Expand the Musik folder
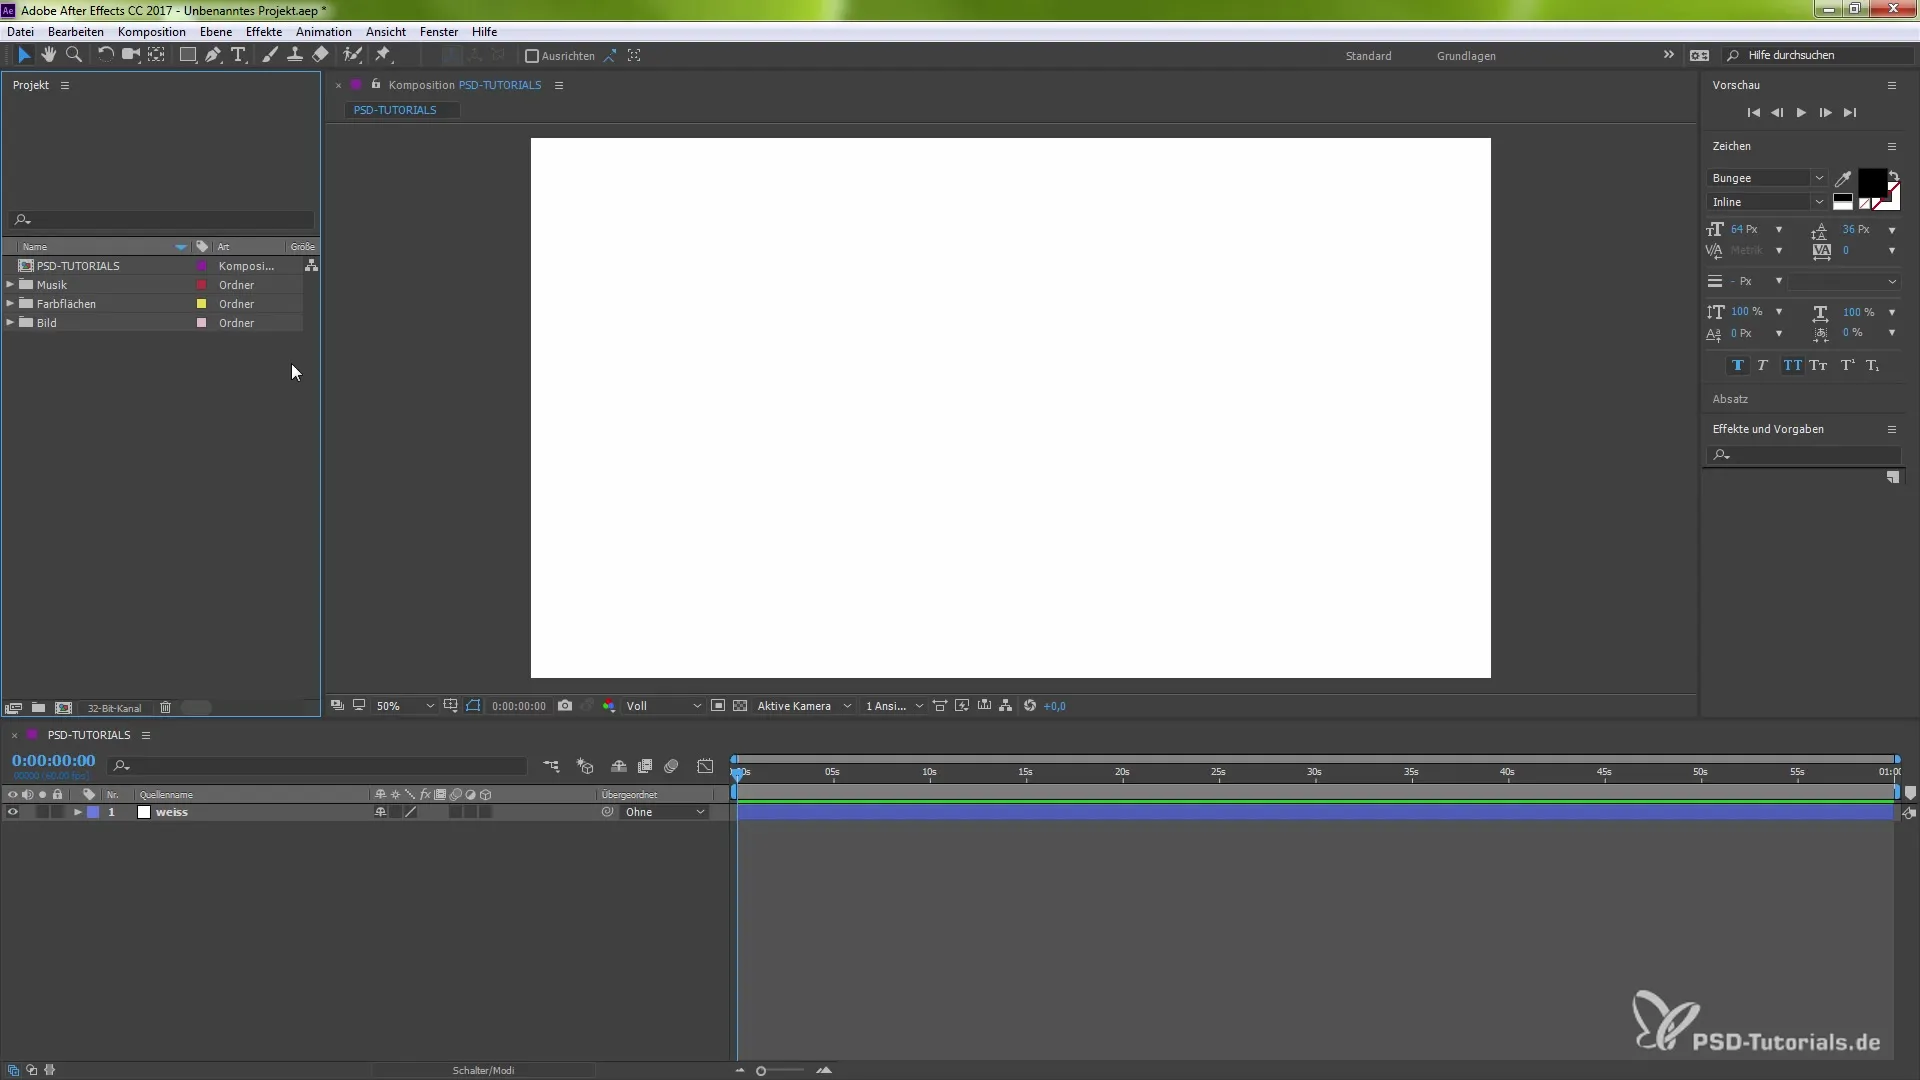The width and height of the screenshot is (1920, 1080). tap(10, 285)
